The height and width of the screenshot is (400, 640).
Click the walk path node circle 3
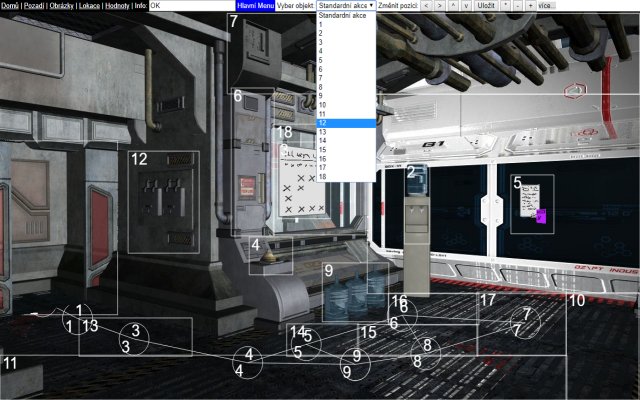click(134, 338)
